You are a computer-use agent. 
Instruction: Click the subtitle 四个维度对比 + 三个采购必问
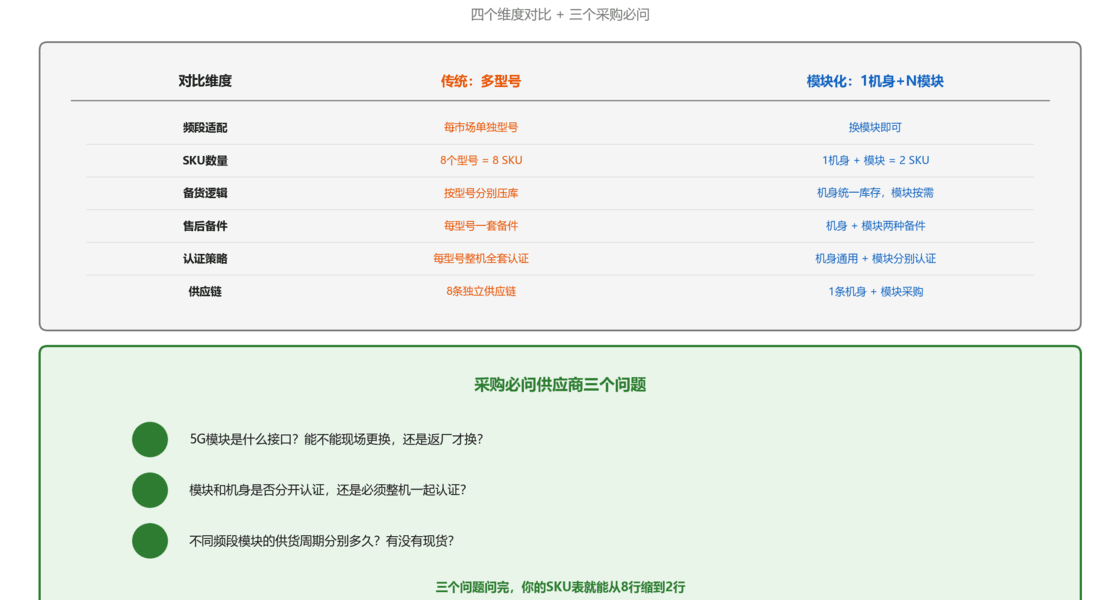tap(560, 14)
